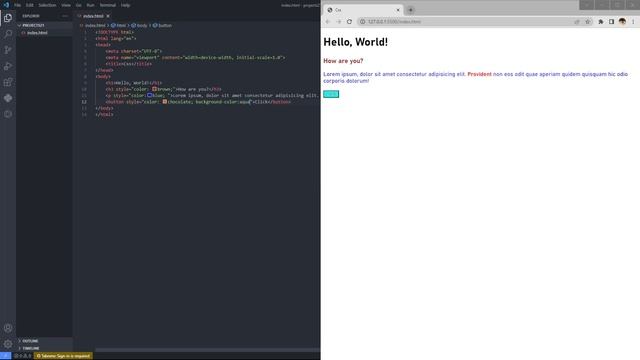
Task: Click the 'Hello, World!' heading on the page
Action: 356,42
